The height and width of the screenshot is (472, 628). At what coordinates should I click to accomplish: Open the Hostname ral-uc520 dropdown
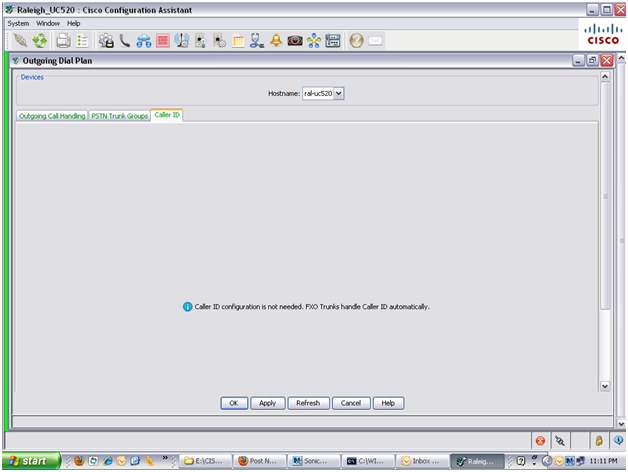(339, 93)
